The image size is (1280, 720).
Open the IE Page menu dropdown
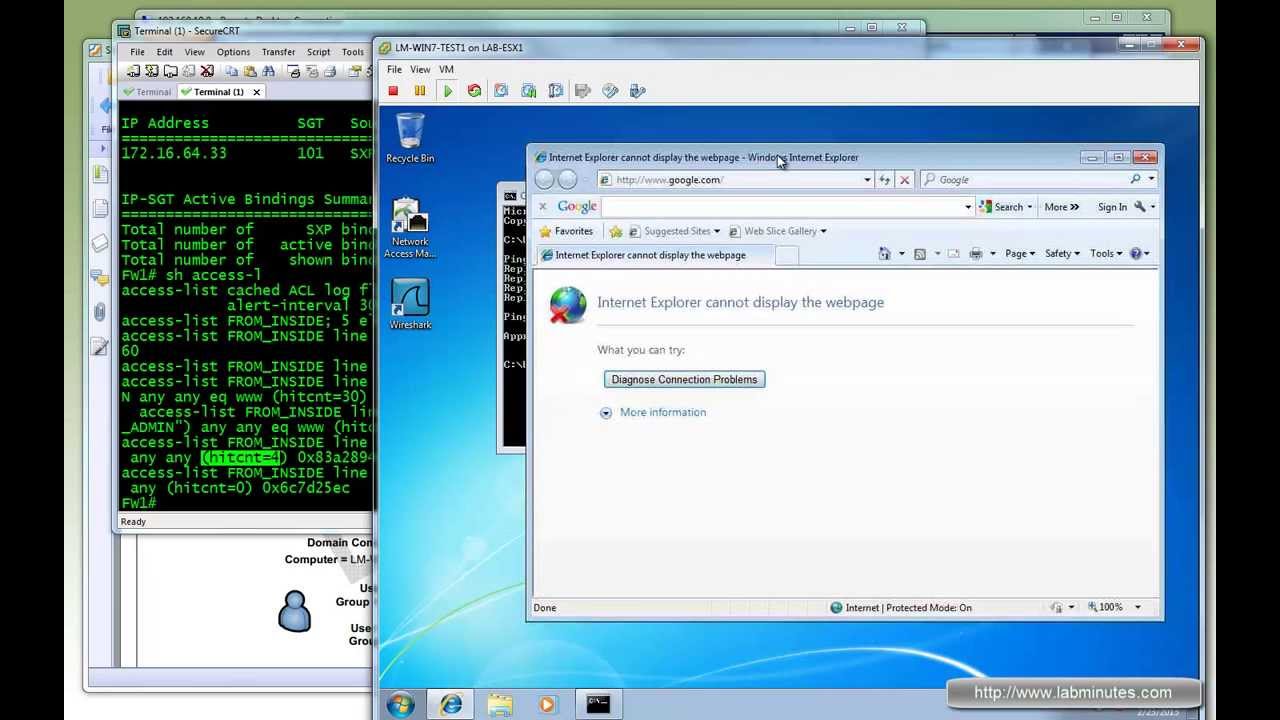1021,254
